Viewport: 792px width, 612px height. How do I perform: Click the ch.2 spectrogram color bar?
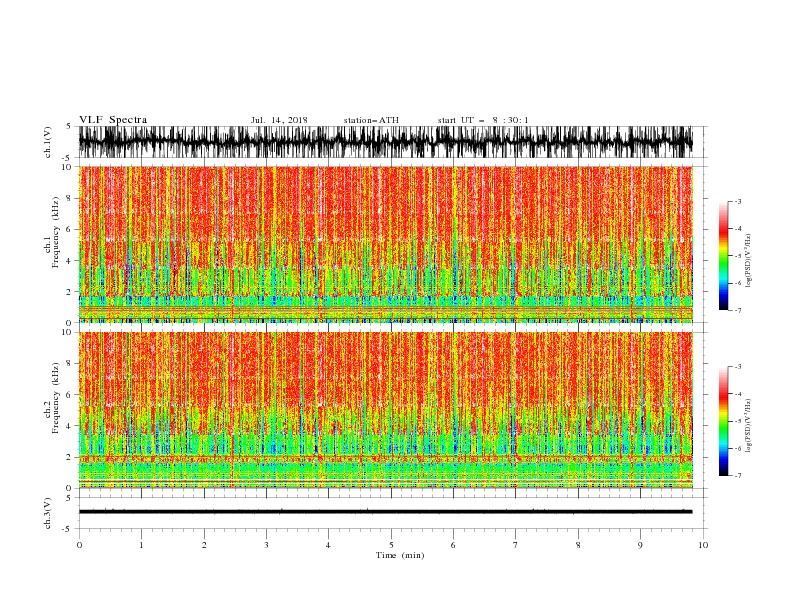(x=723, y=421)
